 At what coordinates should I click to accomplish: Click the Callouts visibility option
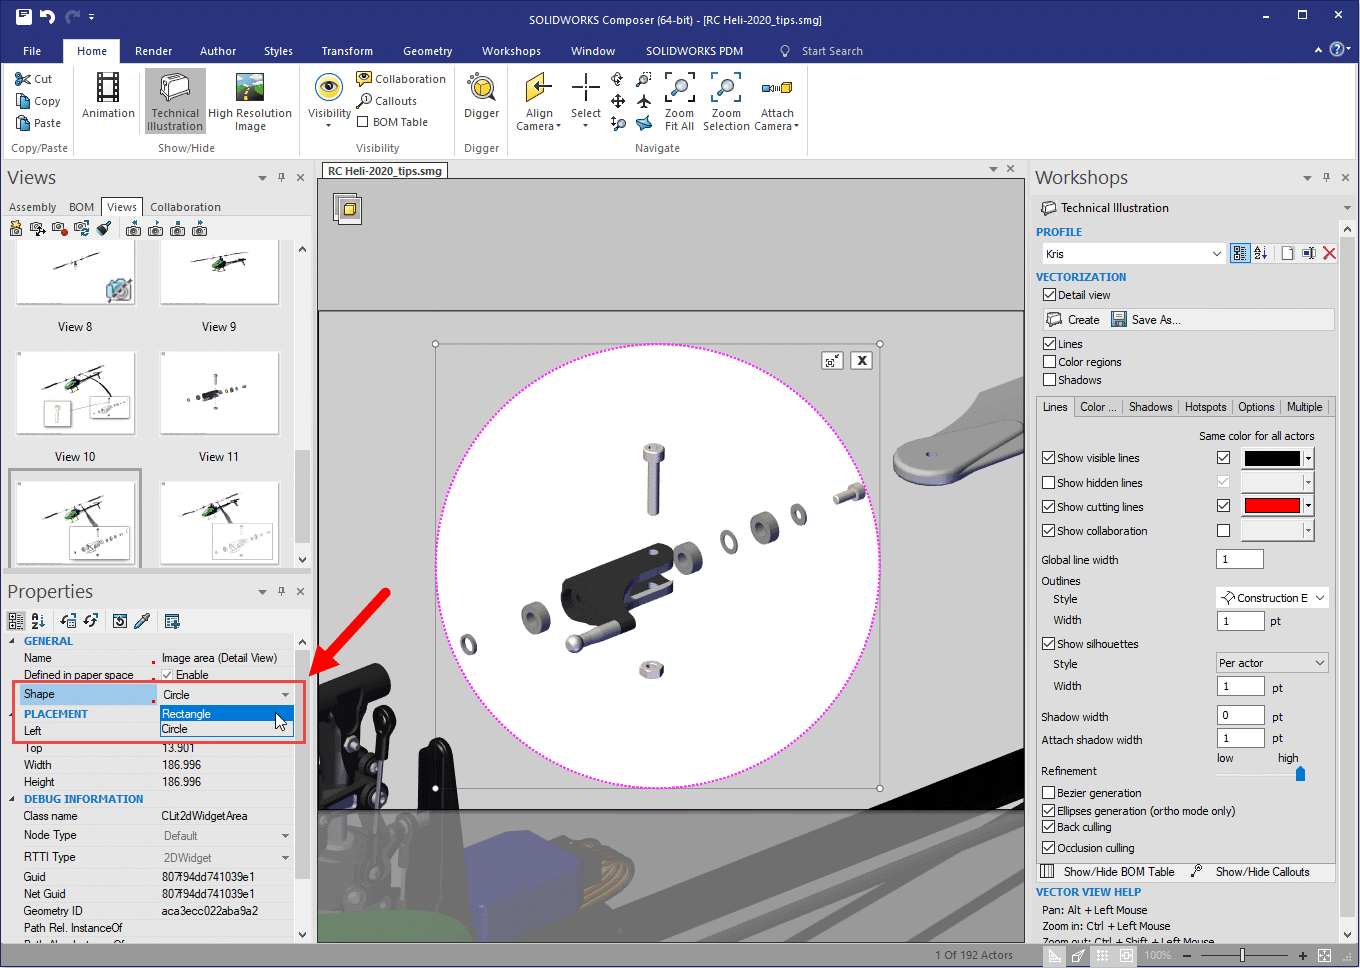coord(387,101)
